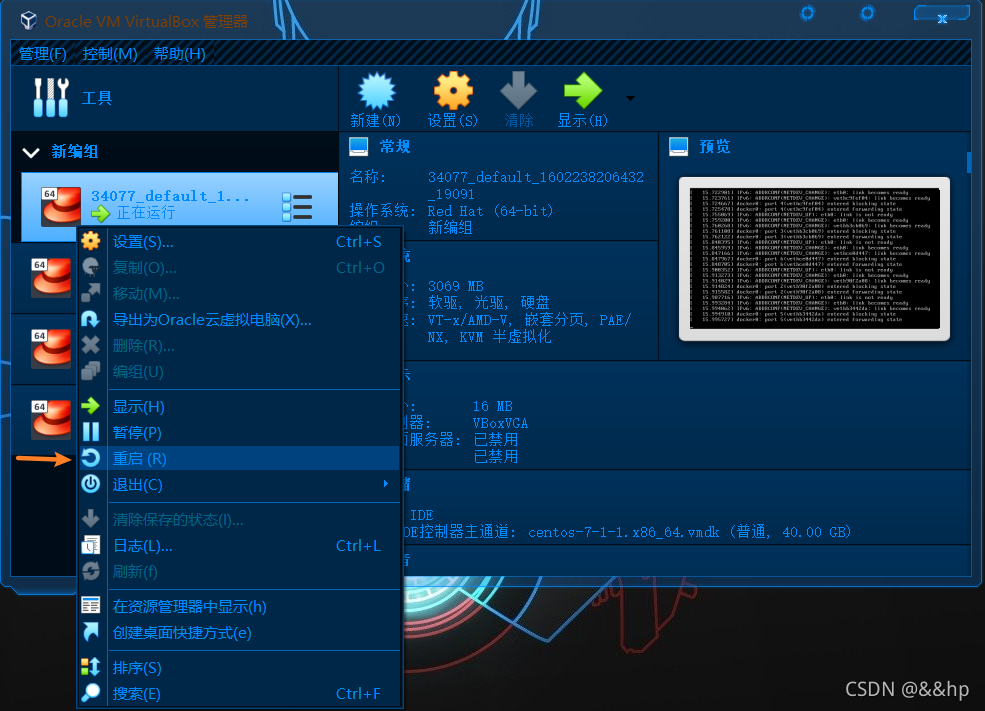
Task: Choose 移动(M)... in context menu
Action: point(239,294)
